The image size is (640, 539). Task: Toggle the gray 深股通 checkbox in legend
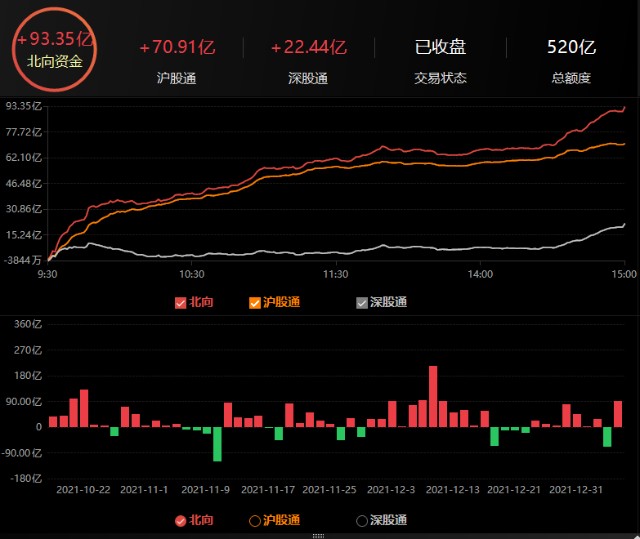(362, 302)
